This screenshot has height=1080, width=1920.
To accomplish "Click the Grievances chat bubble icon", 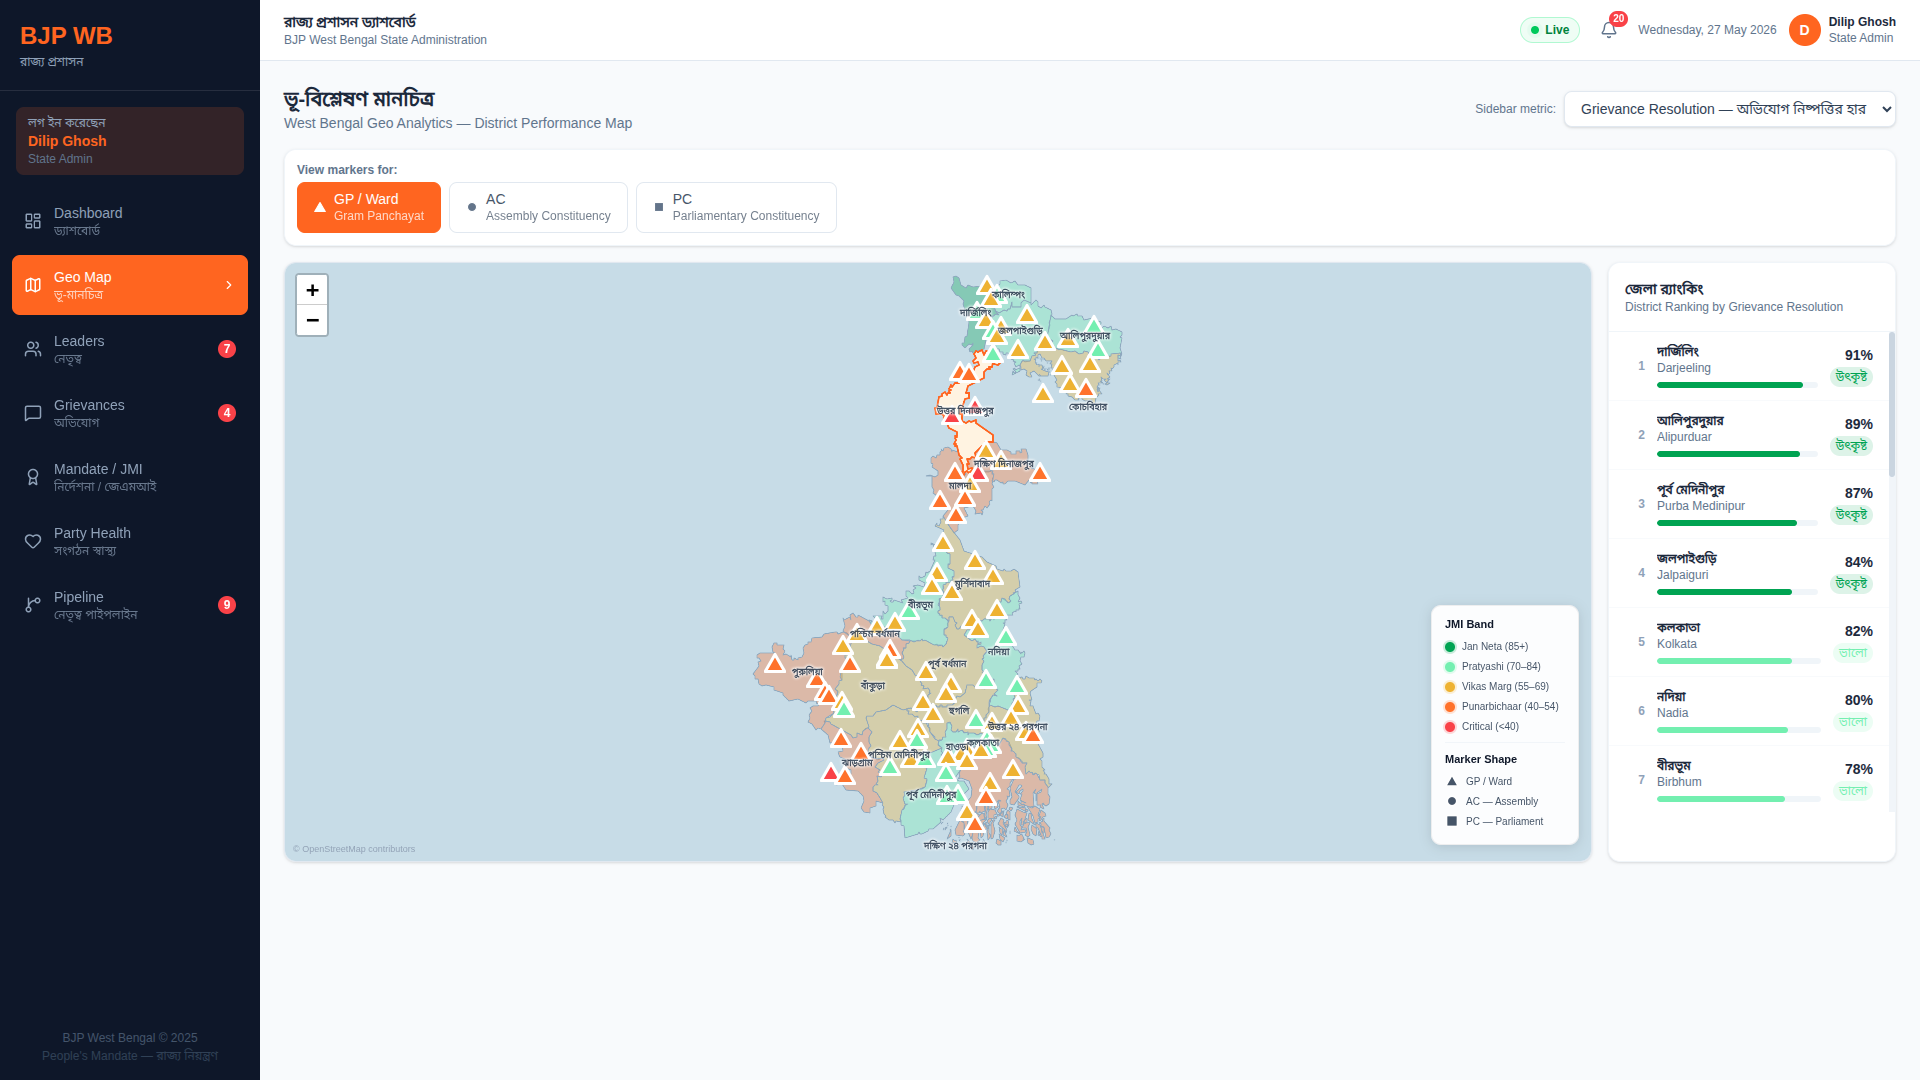I will [33, 413].
